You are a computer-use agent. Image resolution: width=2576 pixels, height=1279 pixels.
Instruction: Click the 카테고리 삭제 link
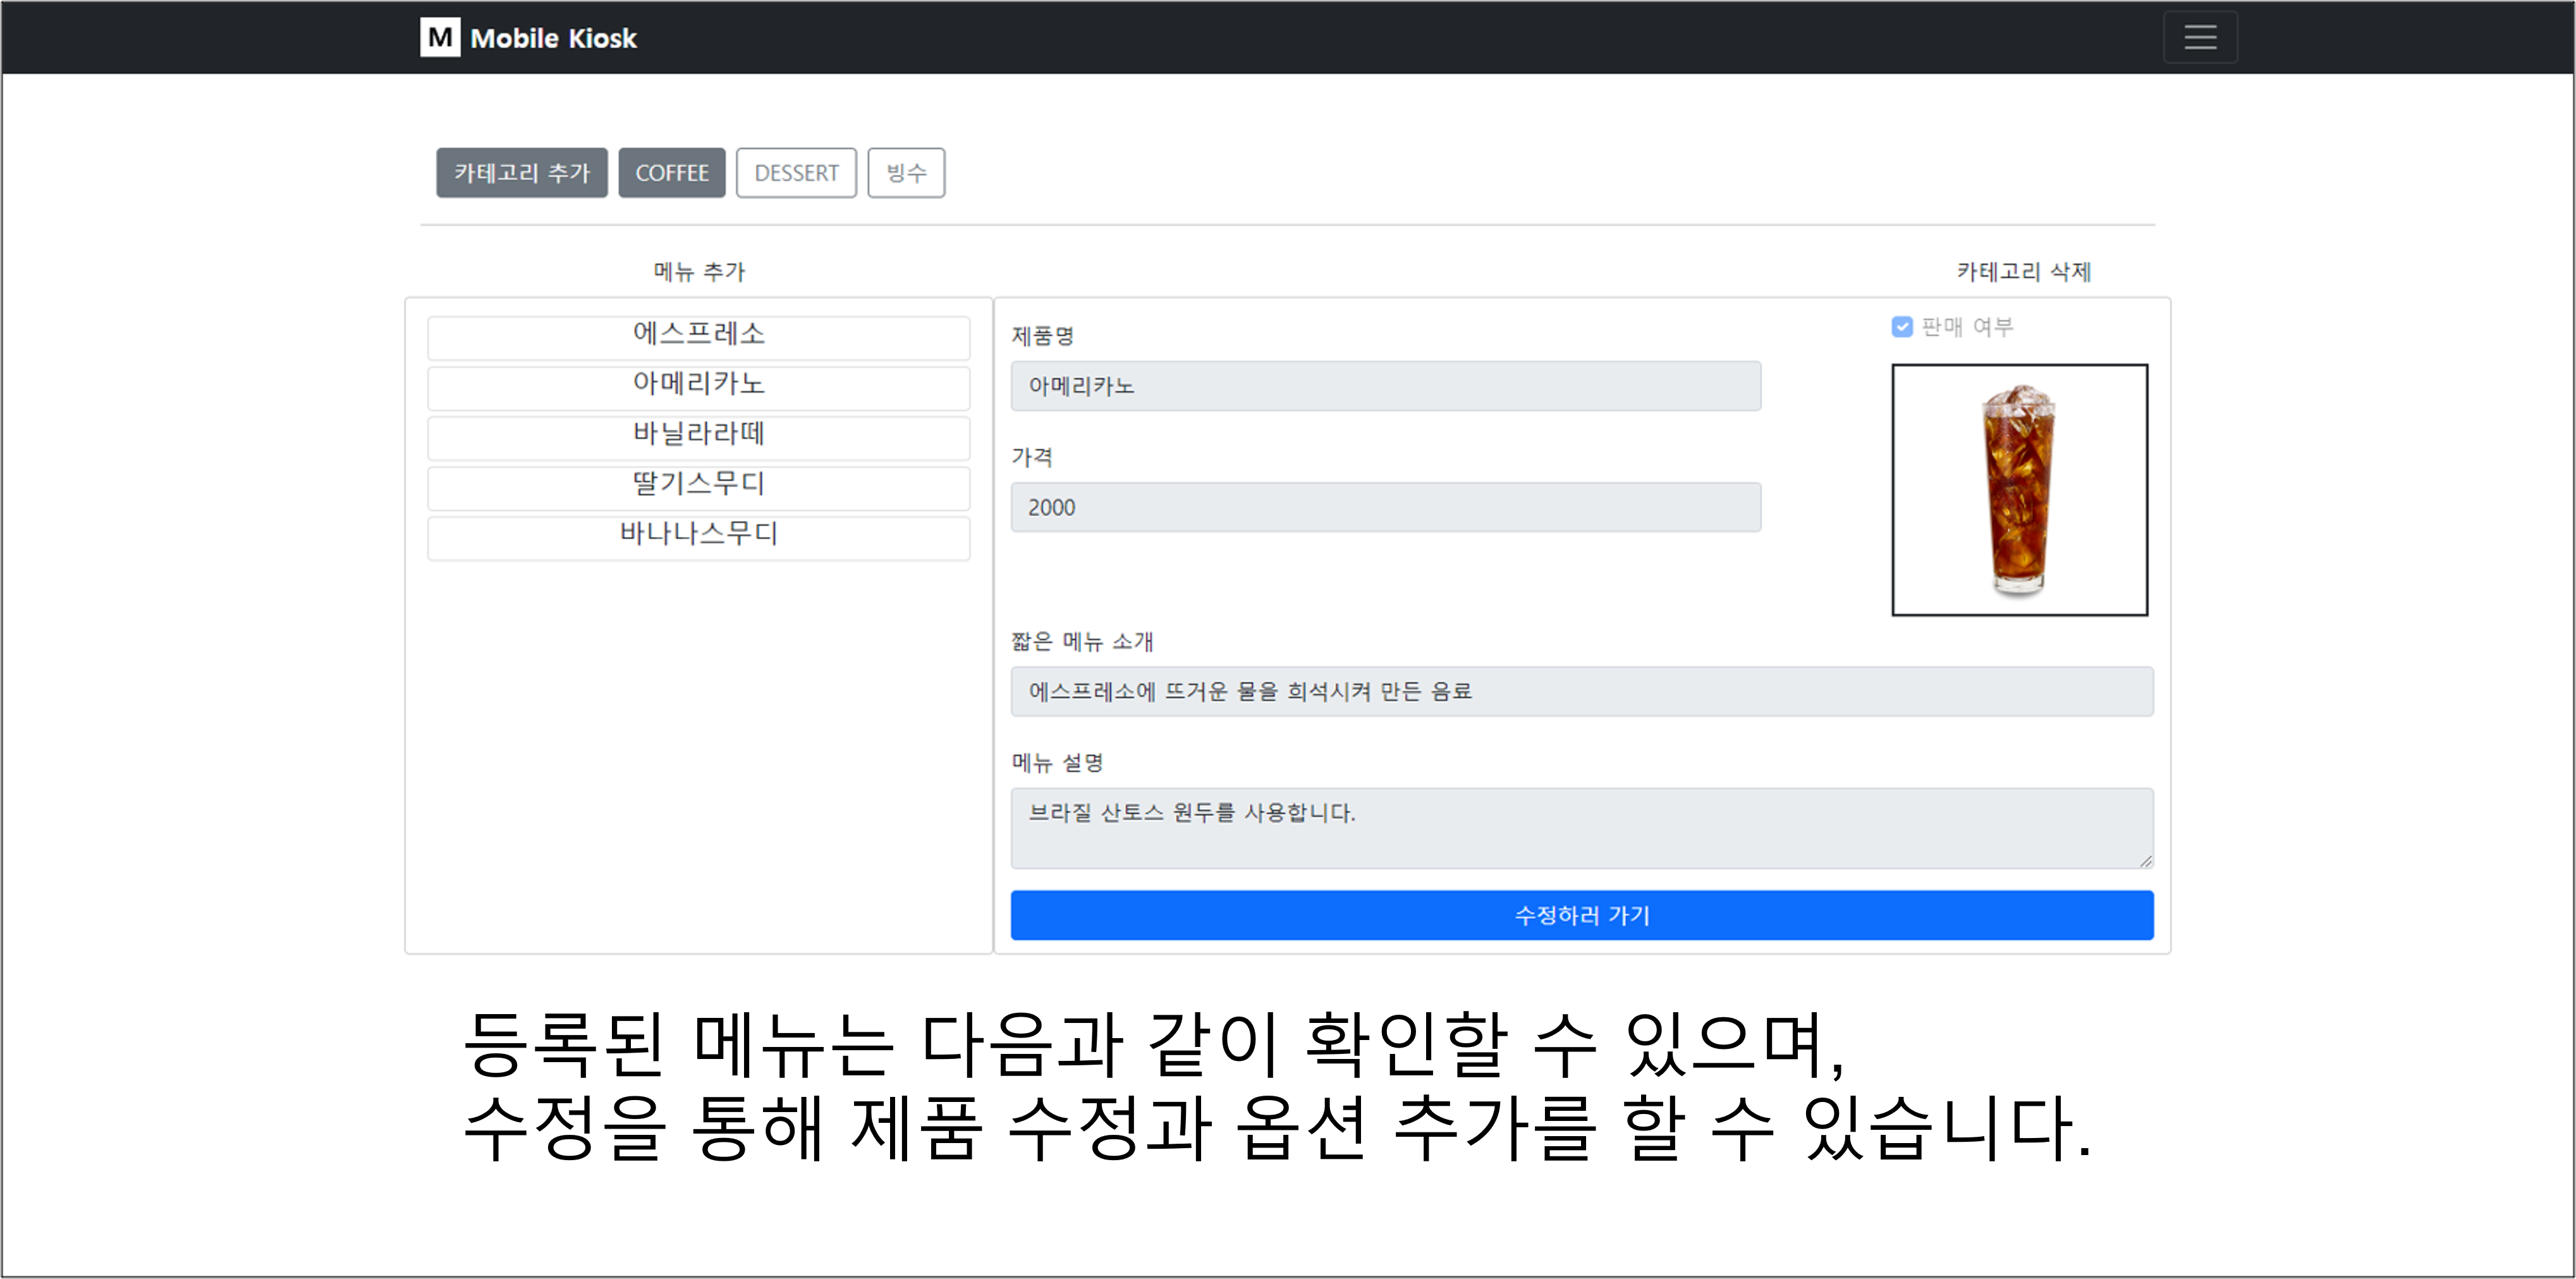click(2024, 271)
